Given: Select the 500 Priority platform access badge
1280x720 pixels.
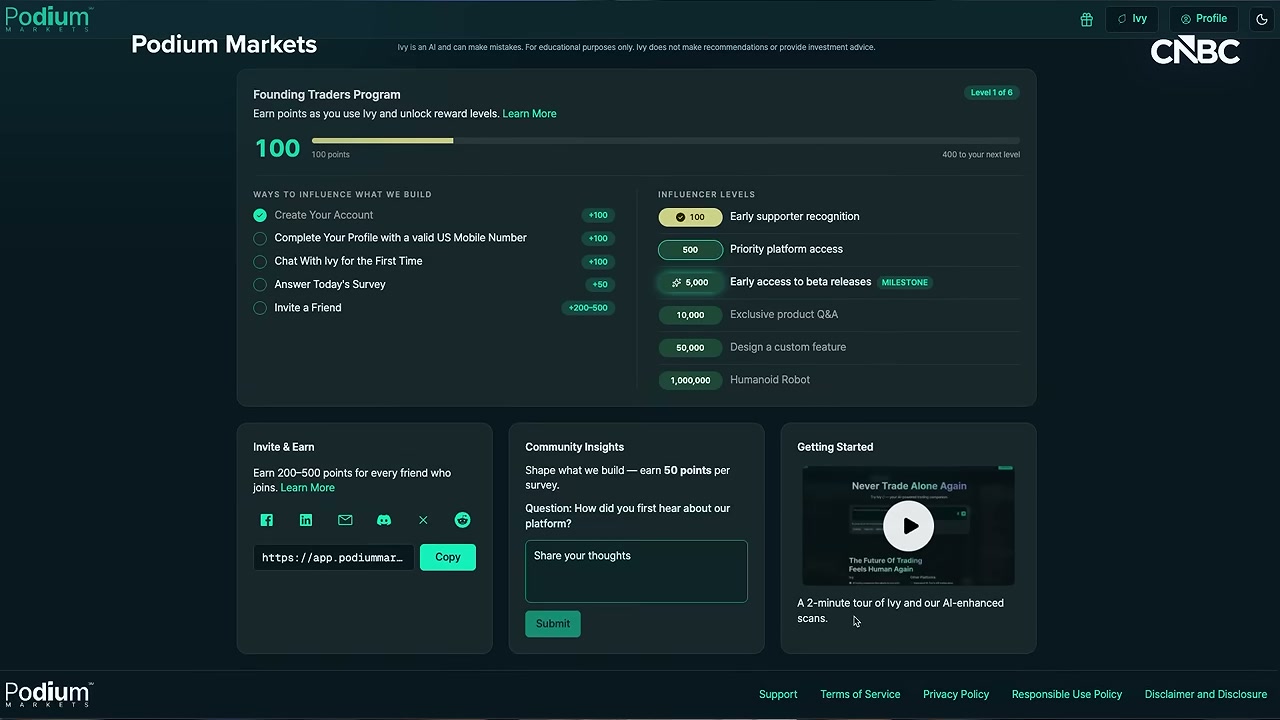Looking at the screenshot, I should coord(690,250).
